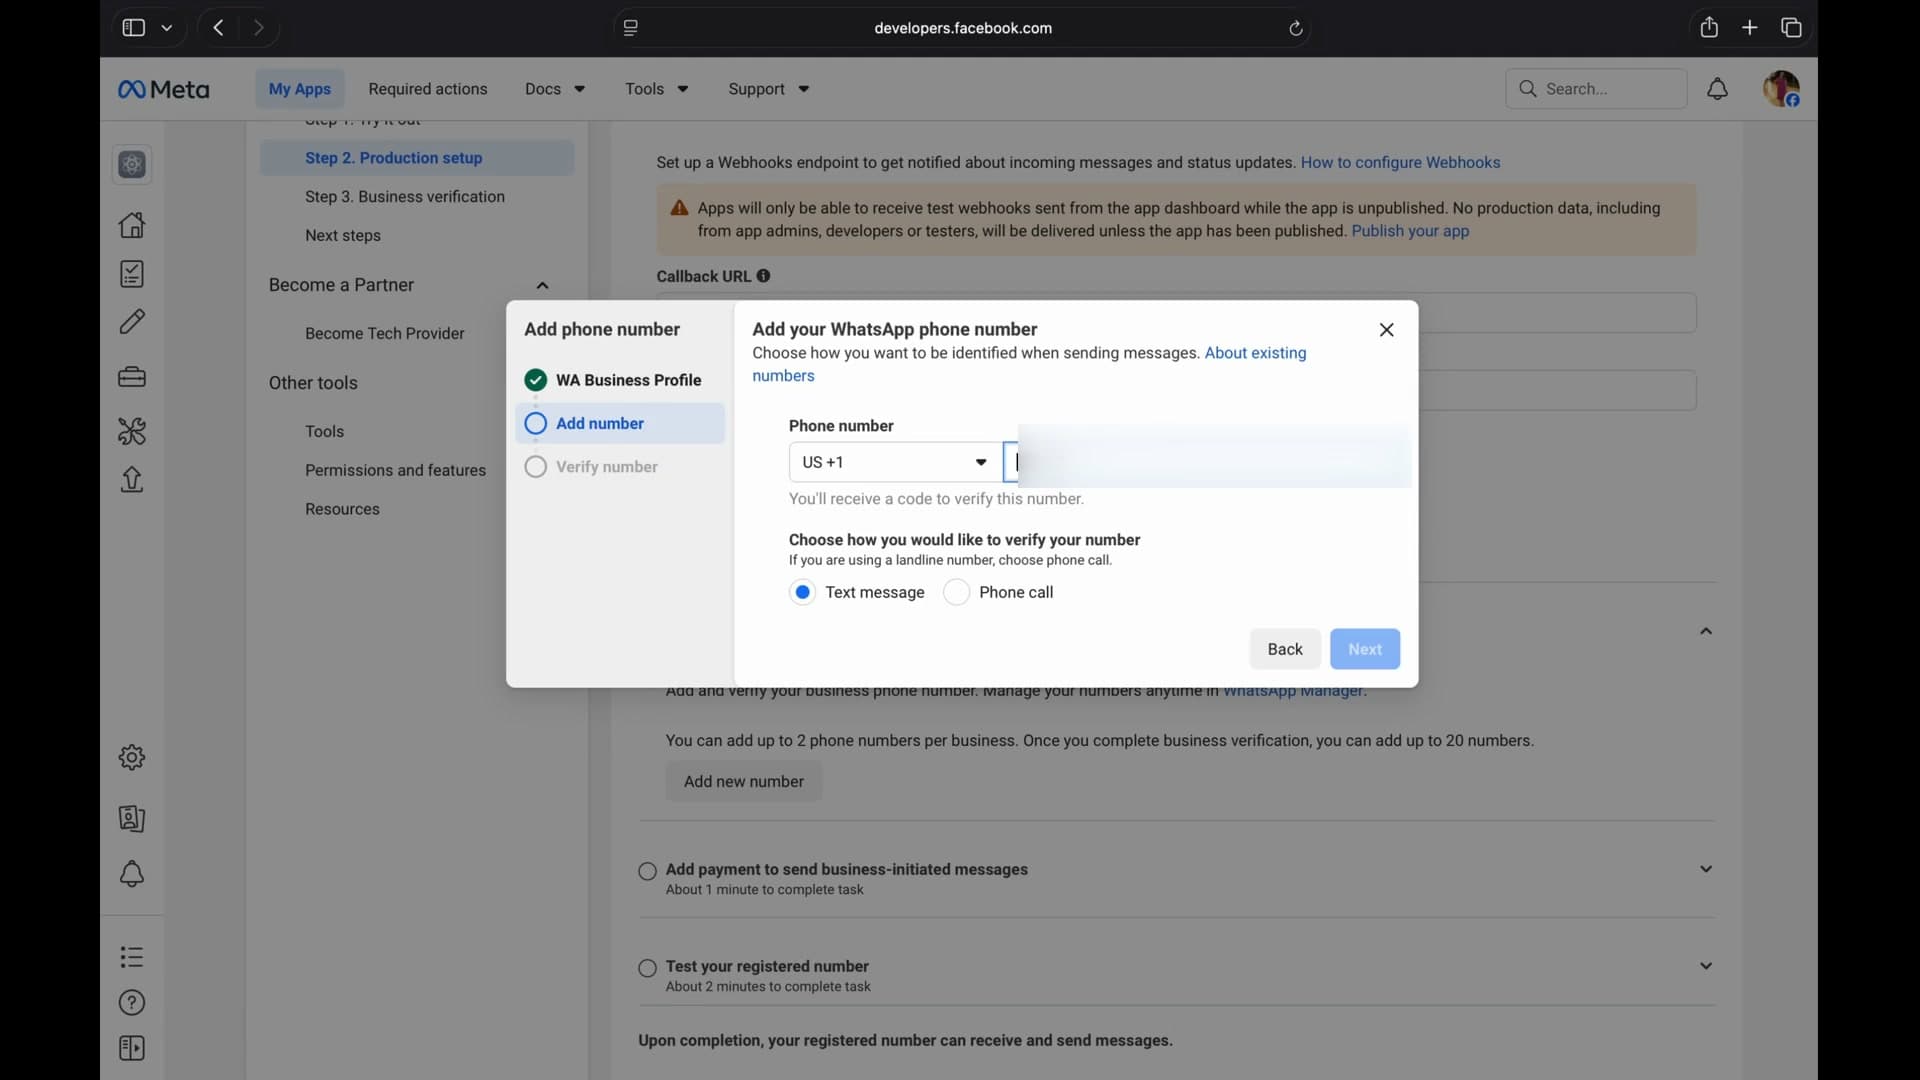1920x1080 pixels.
Task: Open Next steps in sidebar
Action: coord(343,236)
